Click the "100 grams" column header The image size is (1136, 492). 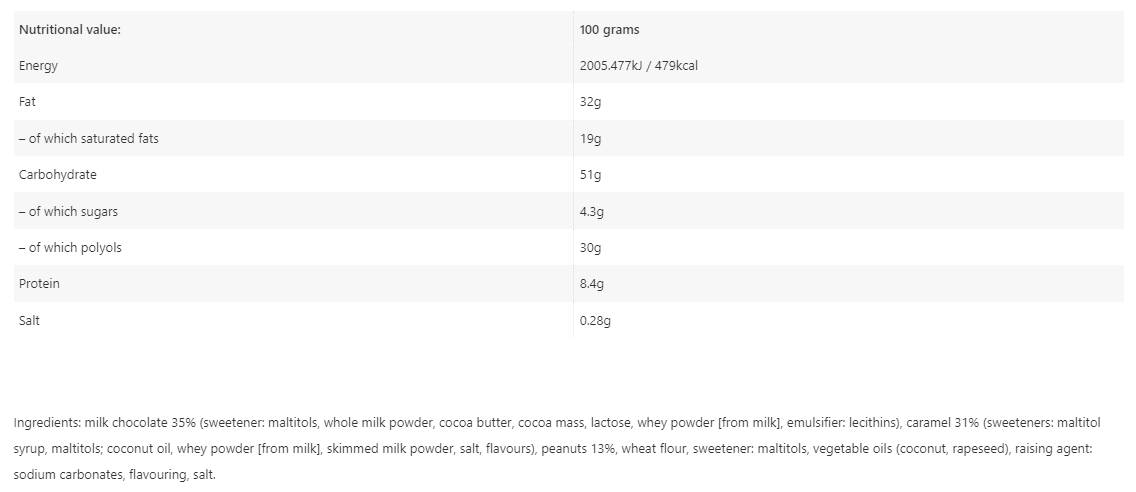(x=609, y=29)
